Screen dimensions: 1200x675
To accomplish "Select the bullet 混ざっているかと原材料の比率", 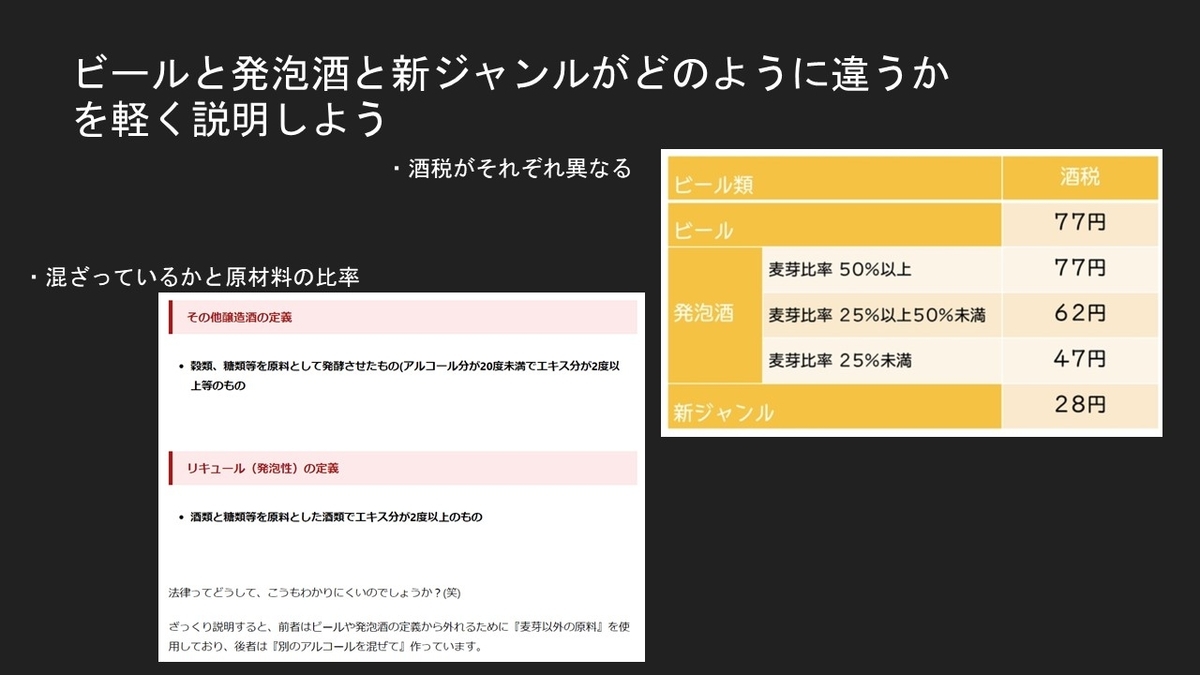I will point(194,278).
